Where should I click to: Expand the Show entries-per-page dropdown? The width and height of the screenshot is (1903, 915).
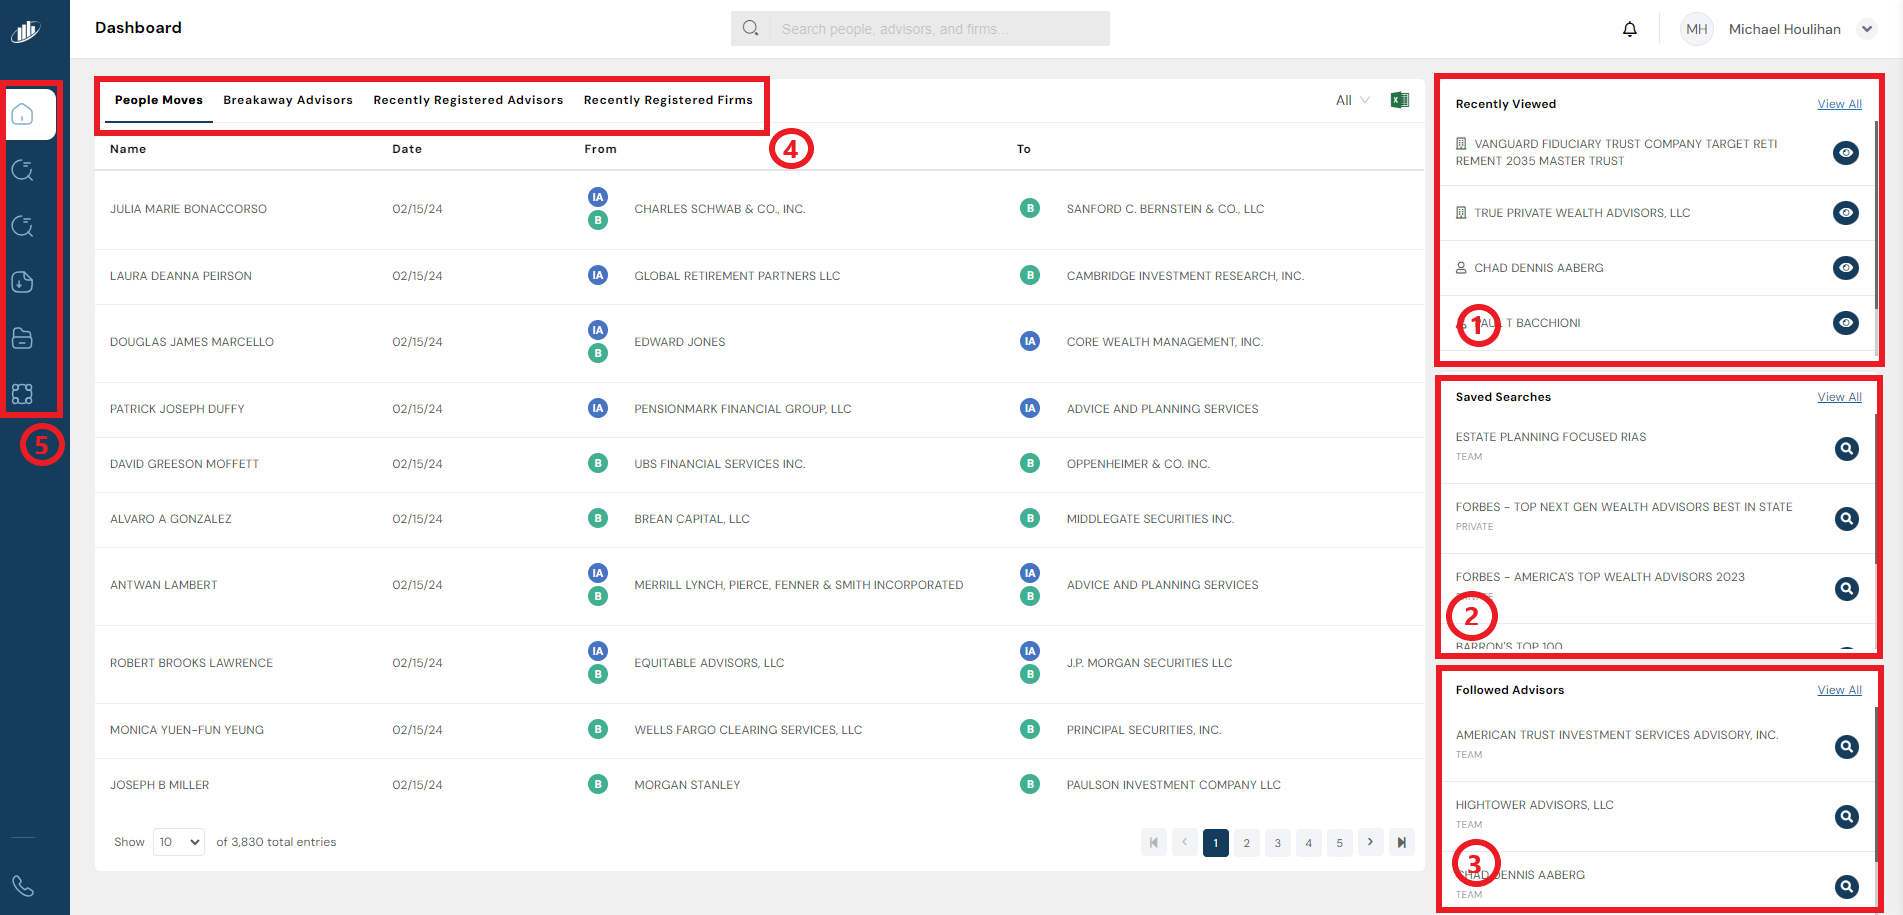pyautogui.click(x=179, y=842)
